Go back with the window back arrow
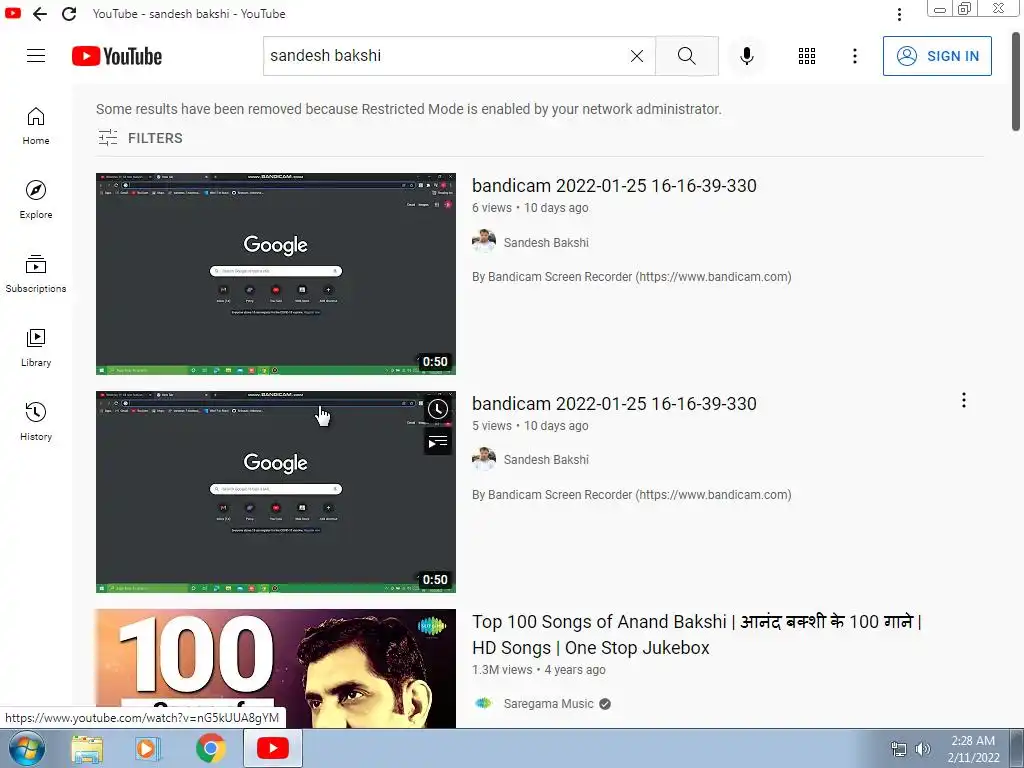 (40, 14)
